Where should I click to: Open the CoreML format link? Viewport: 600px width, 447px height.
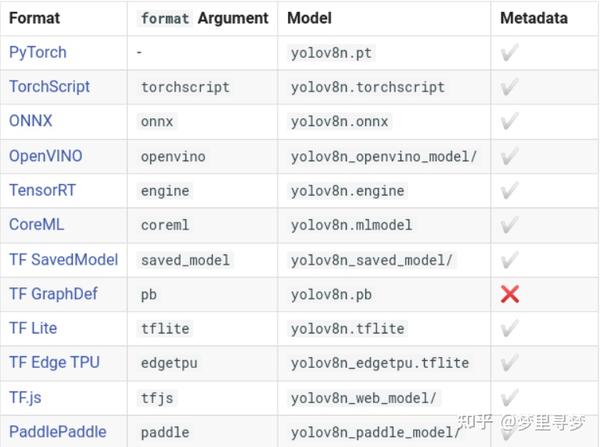point(37,225)
